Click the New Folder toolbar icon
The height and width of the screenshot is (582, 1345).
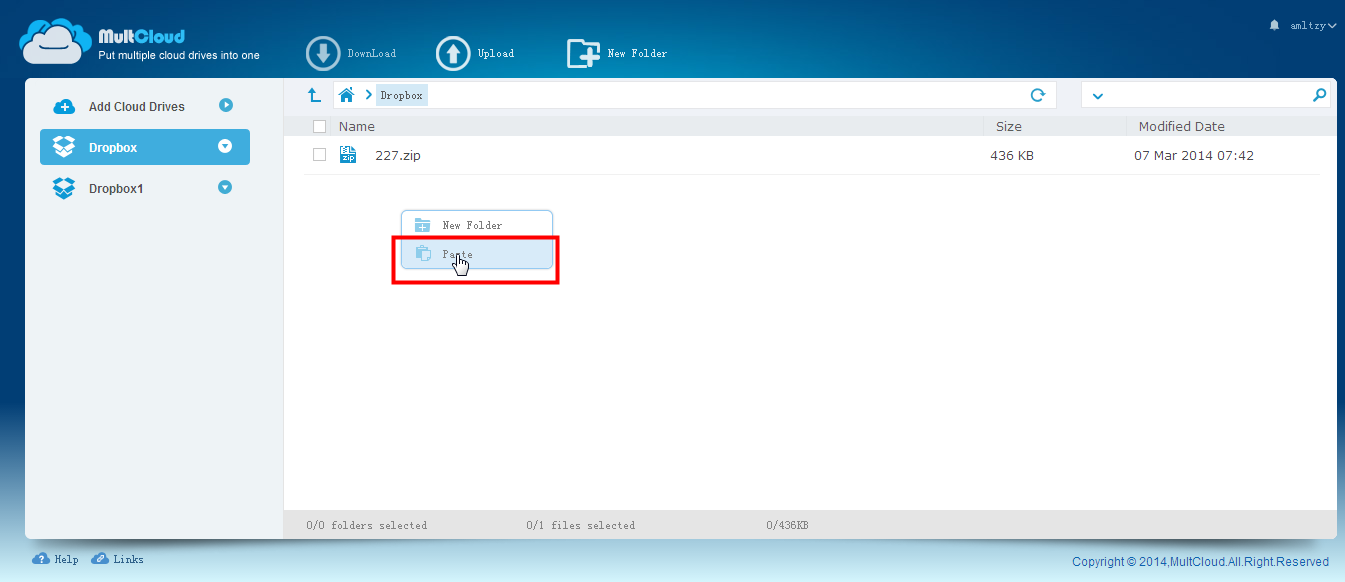[583, 54]
